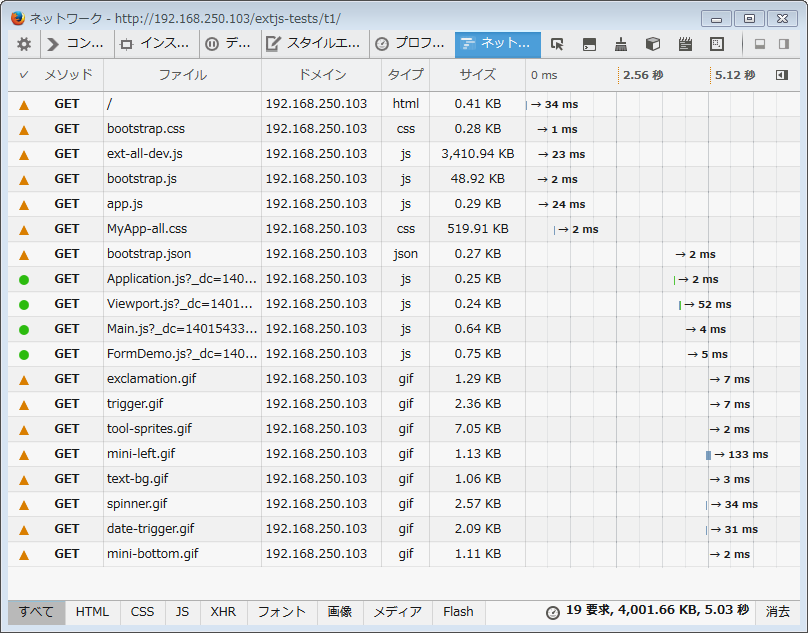Toggle the split console icon
The image size is (808, 633).
click(589, 44)
